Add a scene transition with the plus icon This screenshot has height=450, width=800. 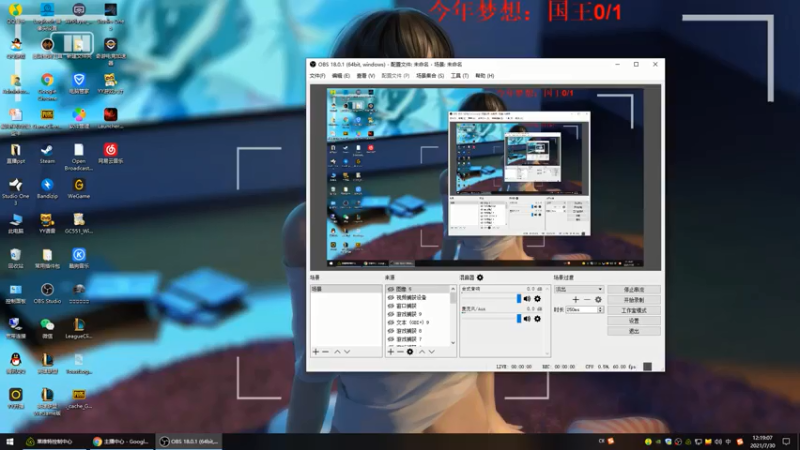(x=576, y=299)
